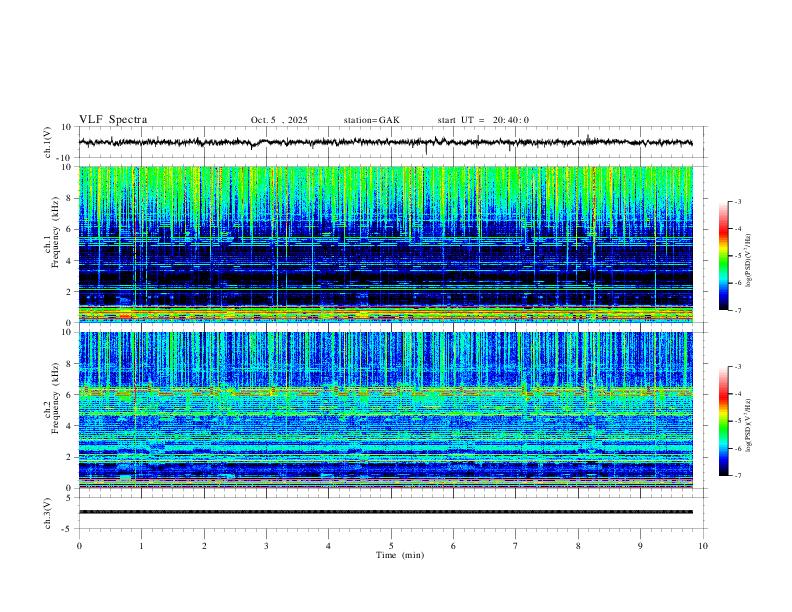This screenshot has width=792, height=612.
Task: Click inside the ch.2 spectrogram panel
Action: pyautogui.click(x=385, y=410)
